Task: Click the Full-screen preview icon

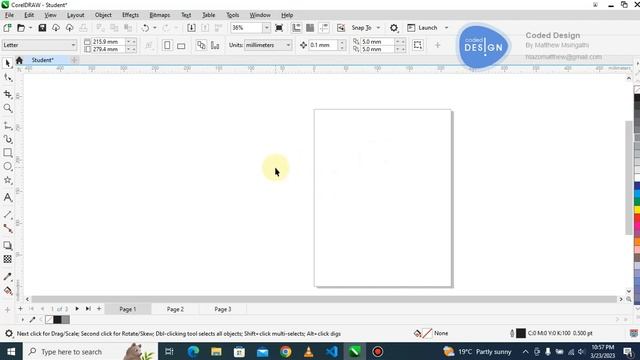Action: tap(279, 28)
